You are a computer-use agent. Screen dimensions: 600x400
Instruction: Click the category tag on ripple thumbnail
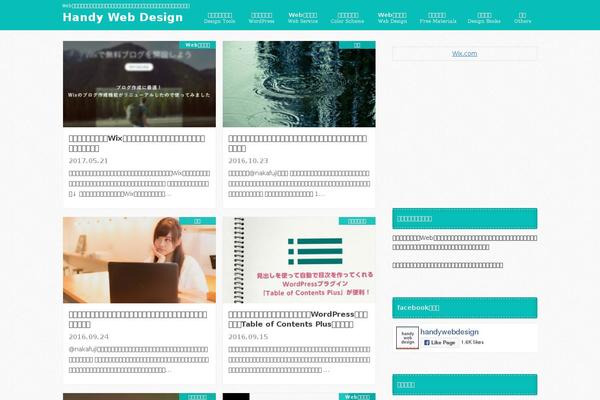(x=357, y=45)
